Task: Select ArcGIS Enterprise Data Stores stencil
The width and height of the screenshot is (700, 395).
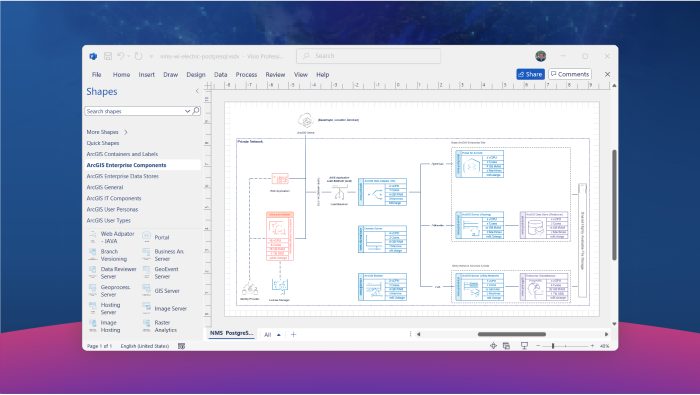Action: [x=123, y=176]
